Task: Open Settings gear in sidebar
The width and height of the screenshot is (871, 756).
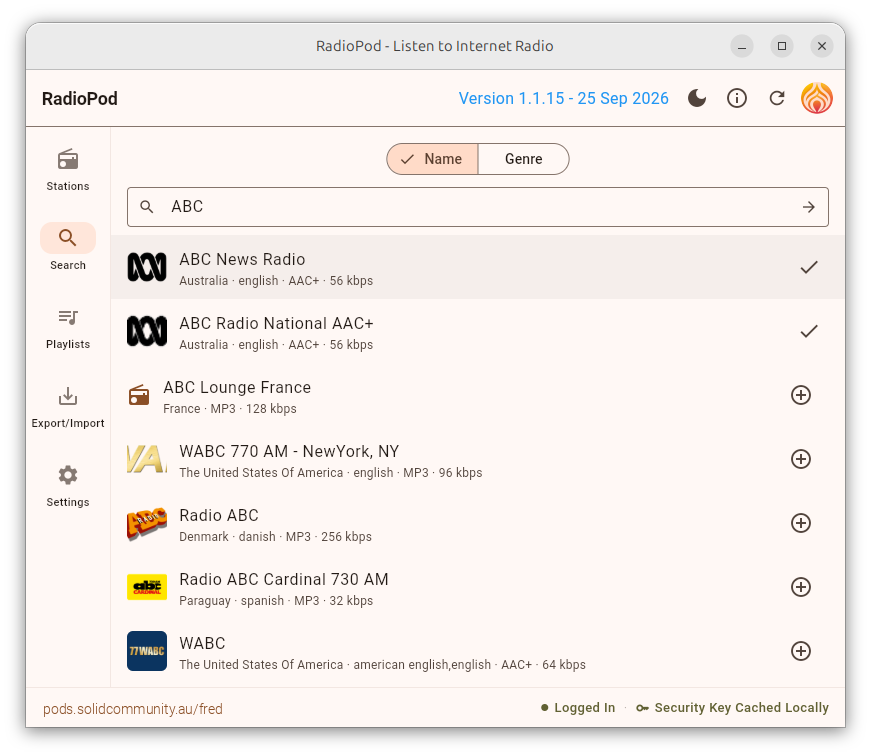Action: pyautogui.click(x=68, y=487)
